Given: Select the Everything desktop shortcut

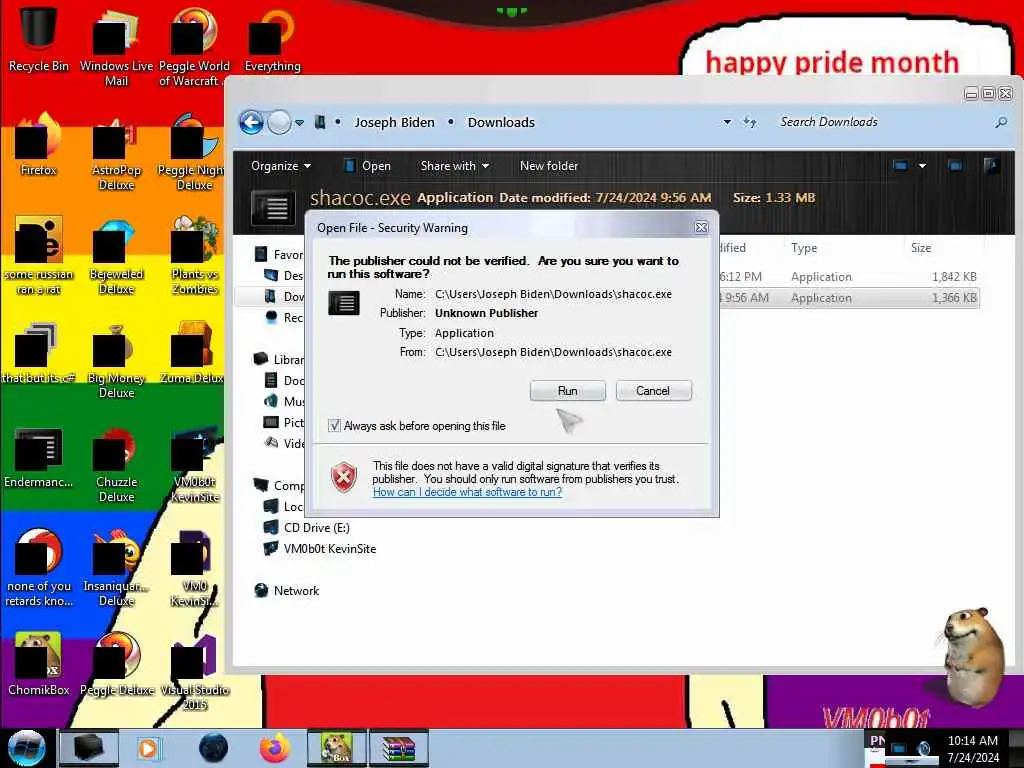Looking at the screenshot, I should tap(272, 40).
